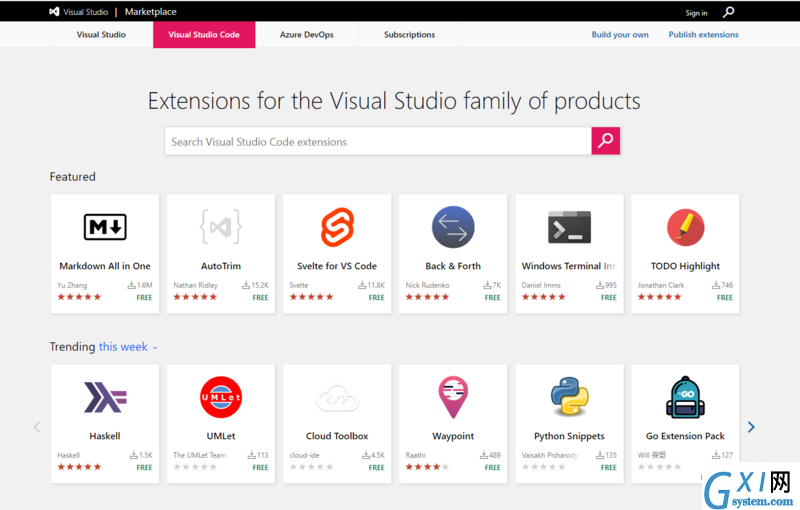Click publisher name Vaisakh Pisharody
This screenshot has height=510, width=800.
549,455
